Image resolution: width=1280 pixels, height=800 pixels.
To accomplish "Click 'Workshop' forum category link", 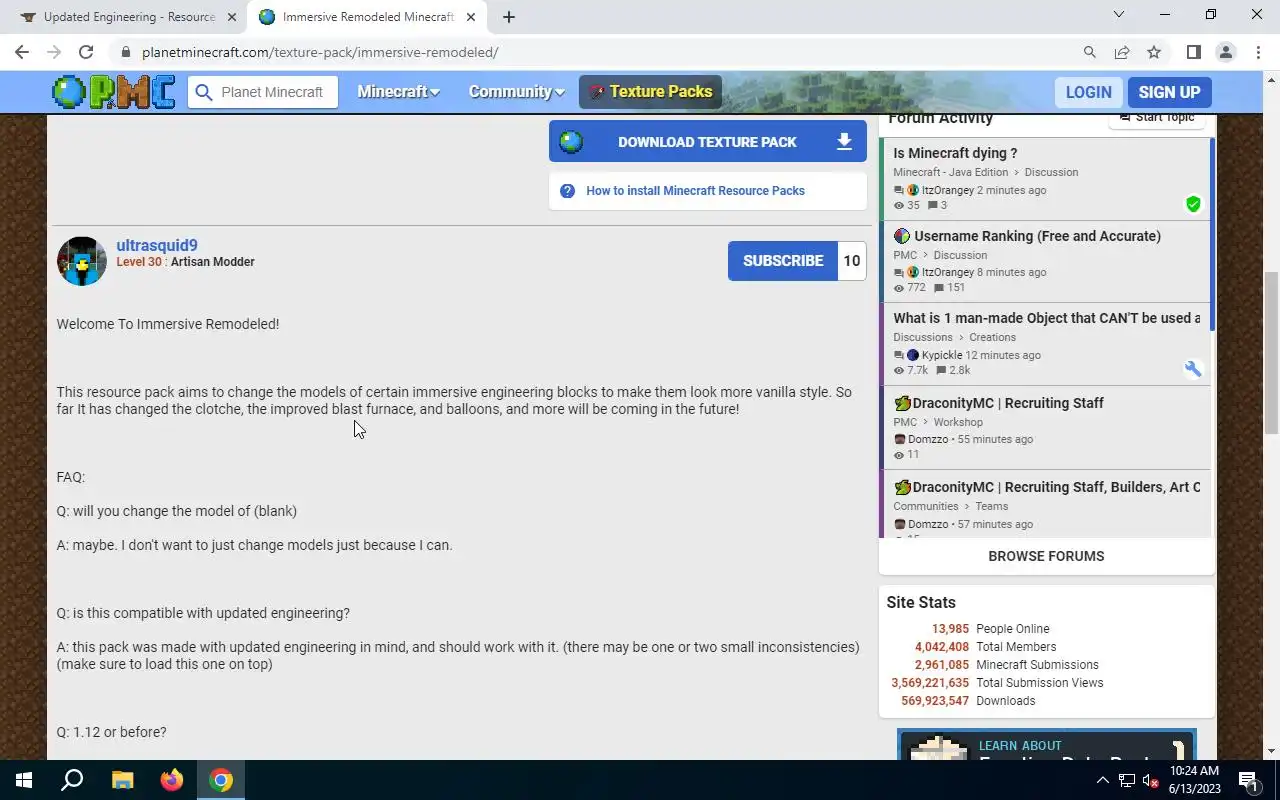I will [x=958, y=422].
